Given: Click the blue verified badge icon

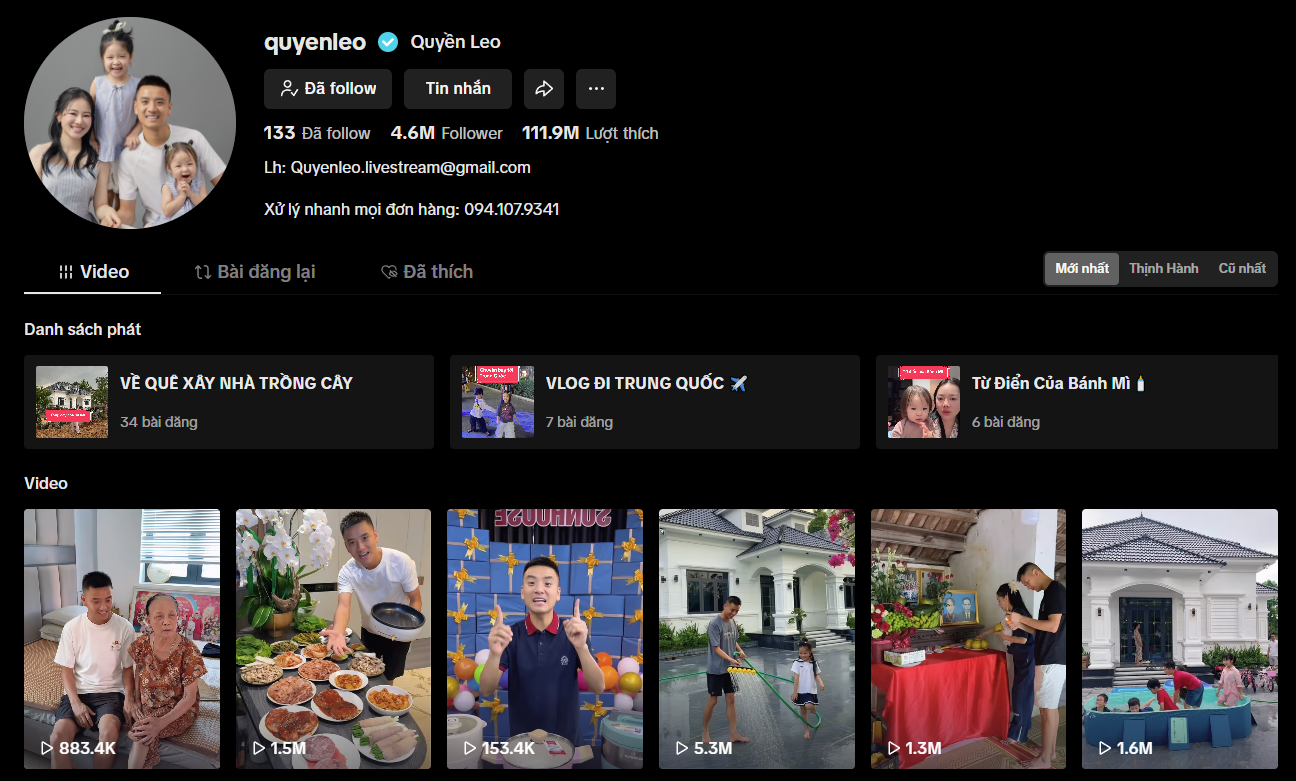Looking at the screenshot, I should (x=388, y=42).
